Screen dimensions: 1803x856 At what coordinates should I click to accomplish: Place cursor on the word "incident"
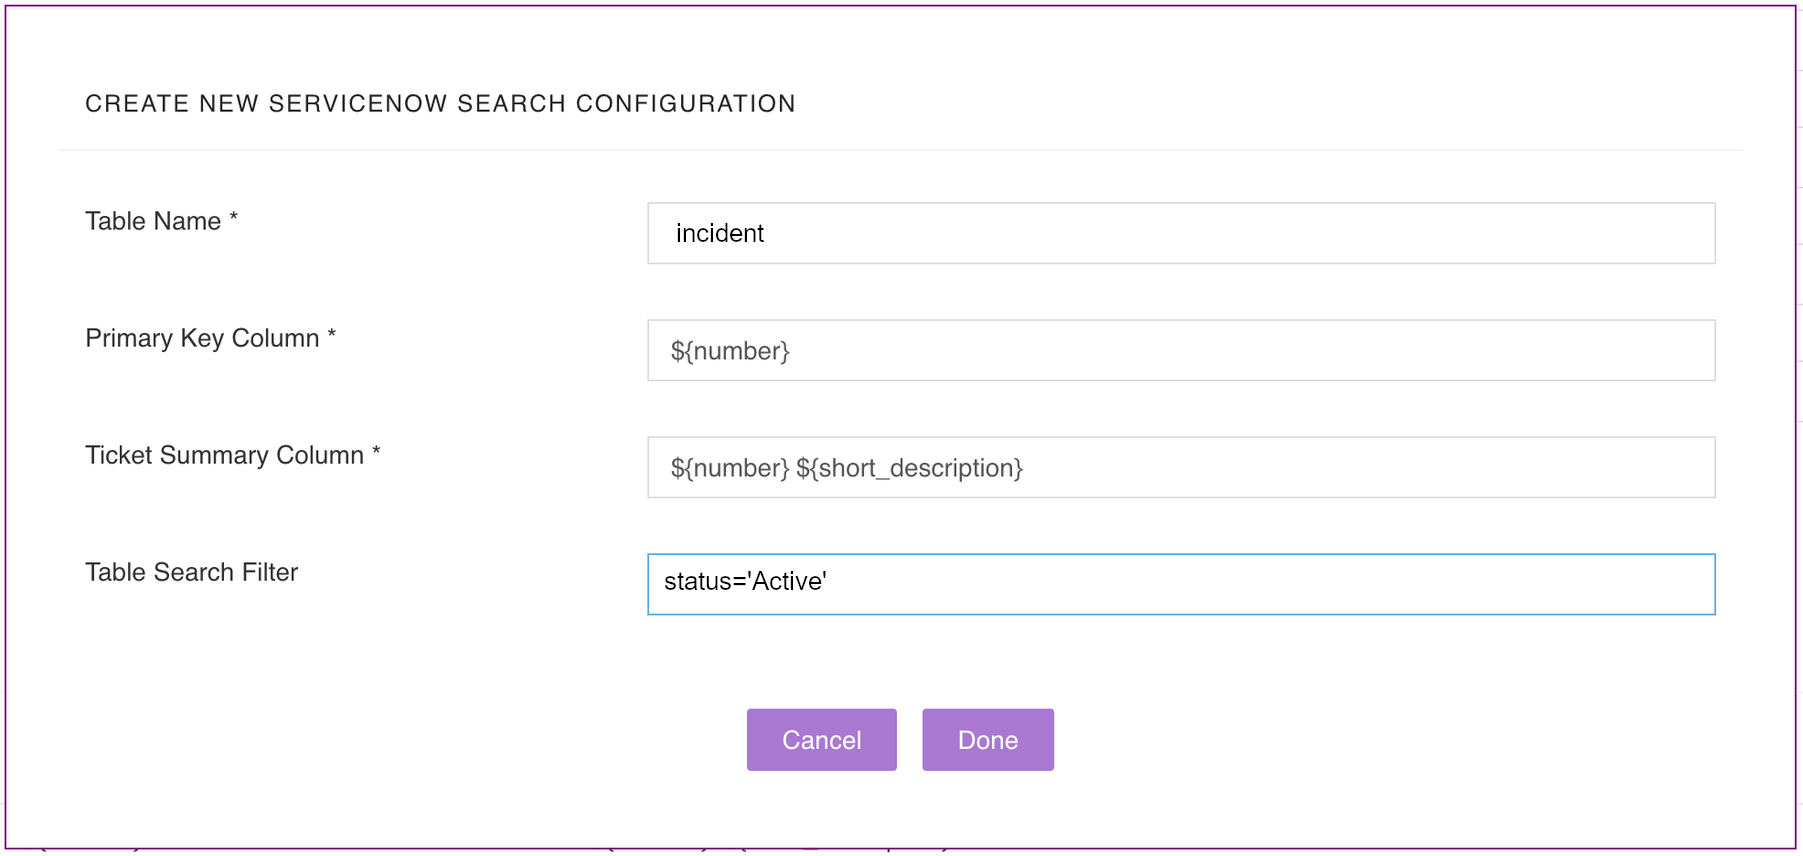(720, 234)
